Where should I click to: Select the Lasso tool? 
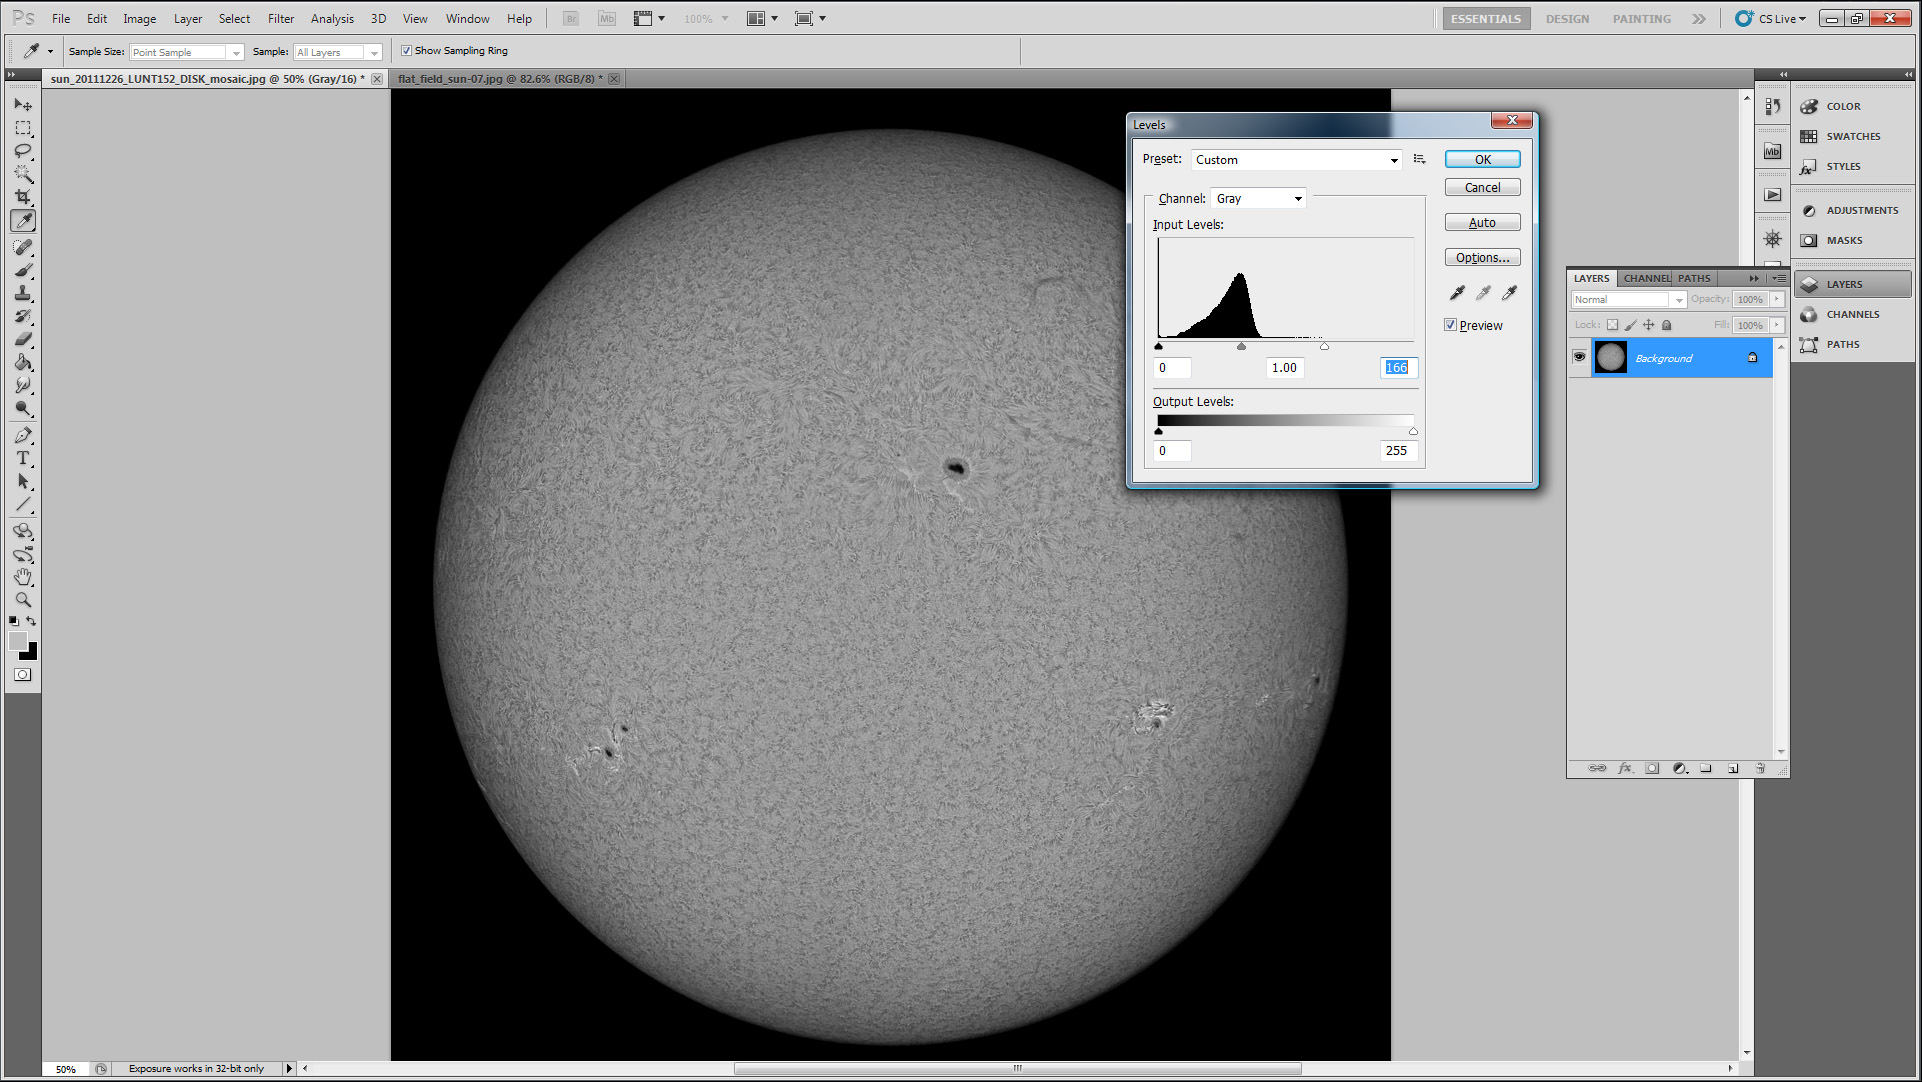[23, 151]
